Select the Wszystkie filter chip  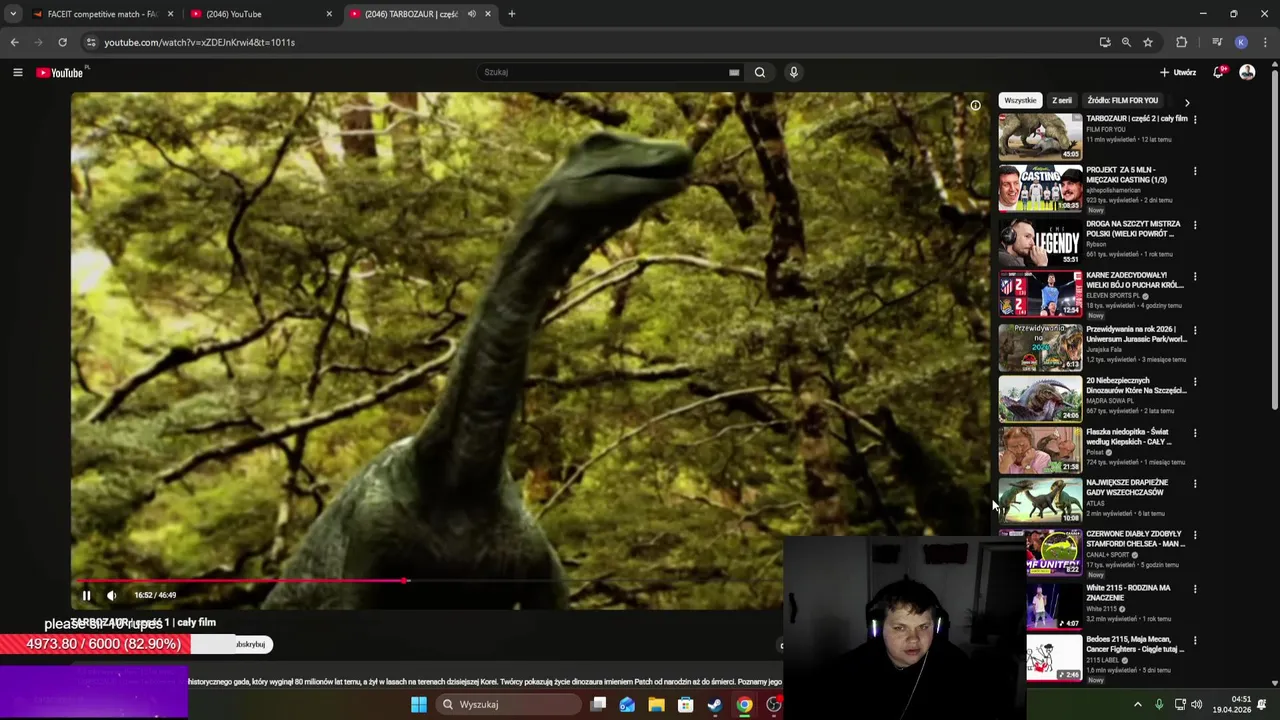[1020, 100]
